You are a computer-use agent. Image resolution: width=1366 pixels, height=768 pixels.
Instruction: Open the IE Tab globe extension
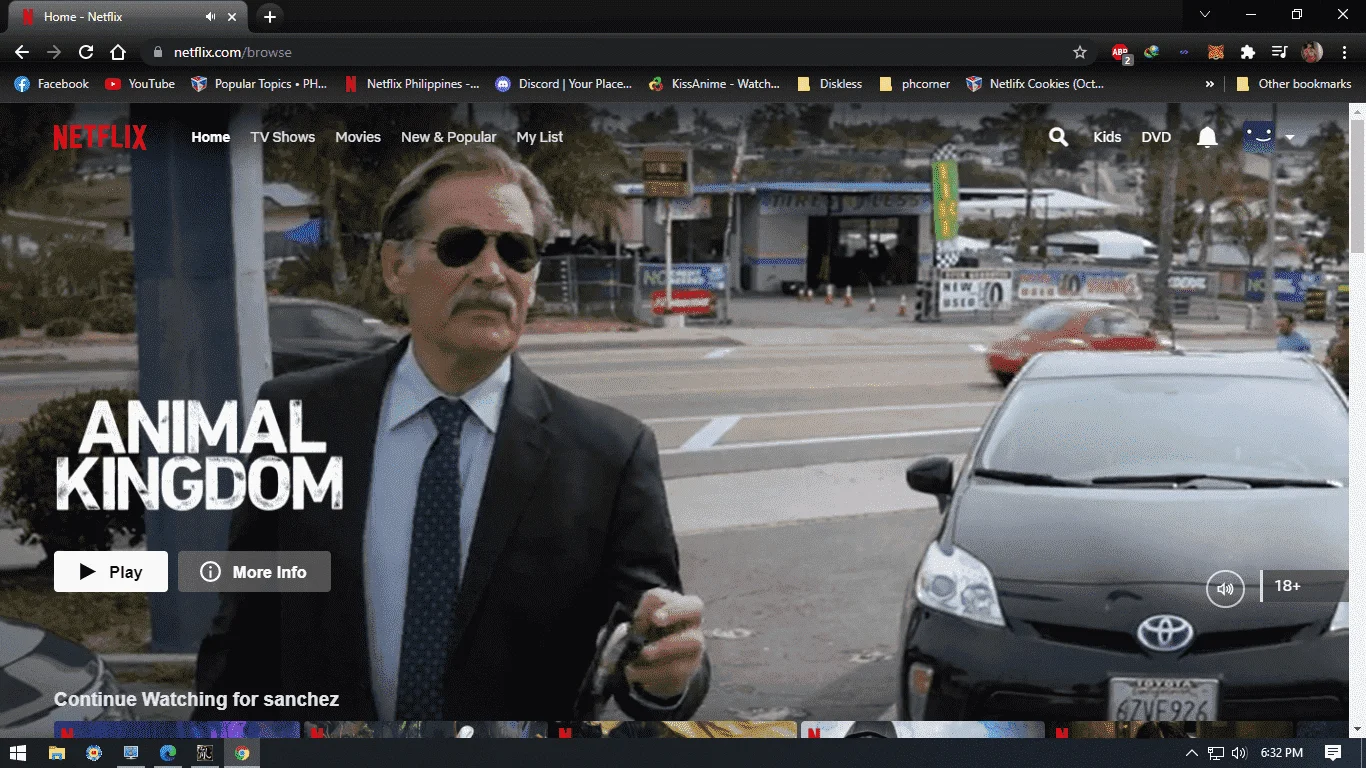[1152, 52]
